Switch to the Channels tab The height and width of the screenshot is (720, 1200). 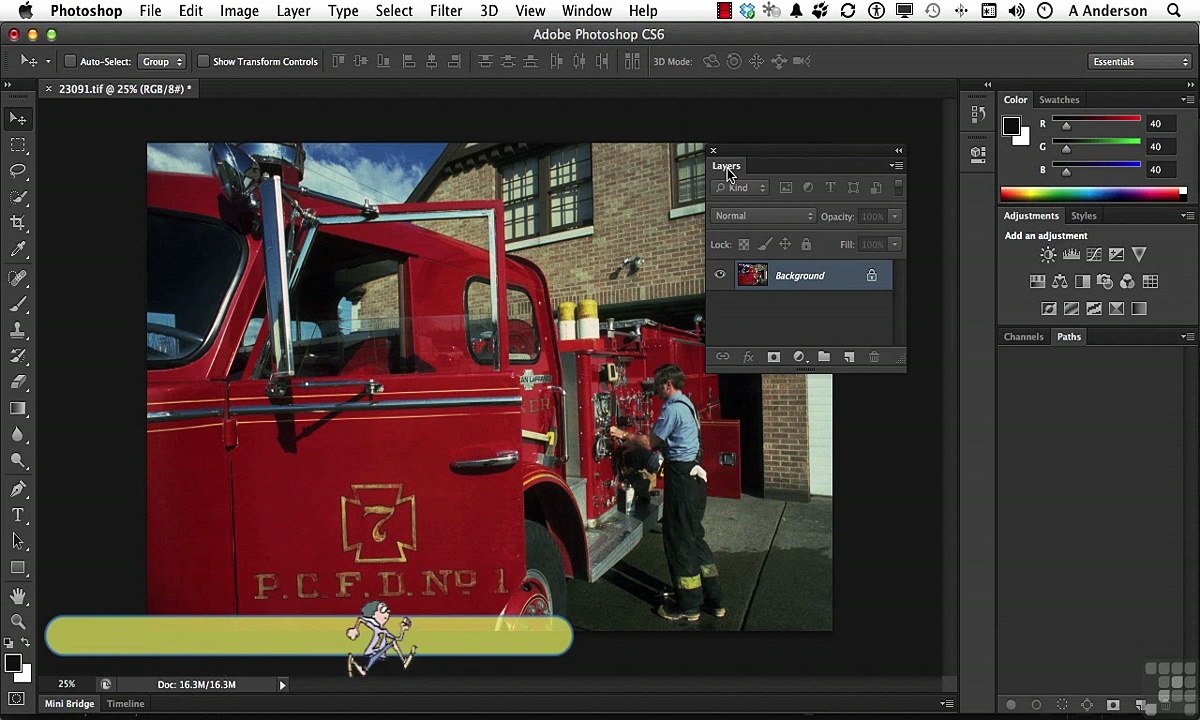[x=1023, y=337]
